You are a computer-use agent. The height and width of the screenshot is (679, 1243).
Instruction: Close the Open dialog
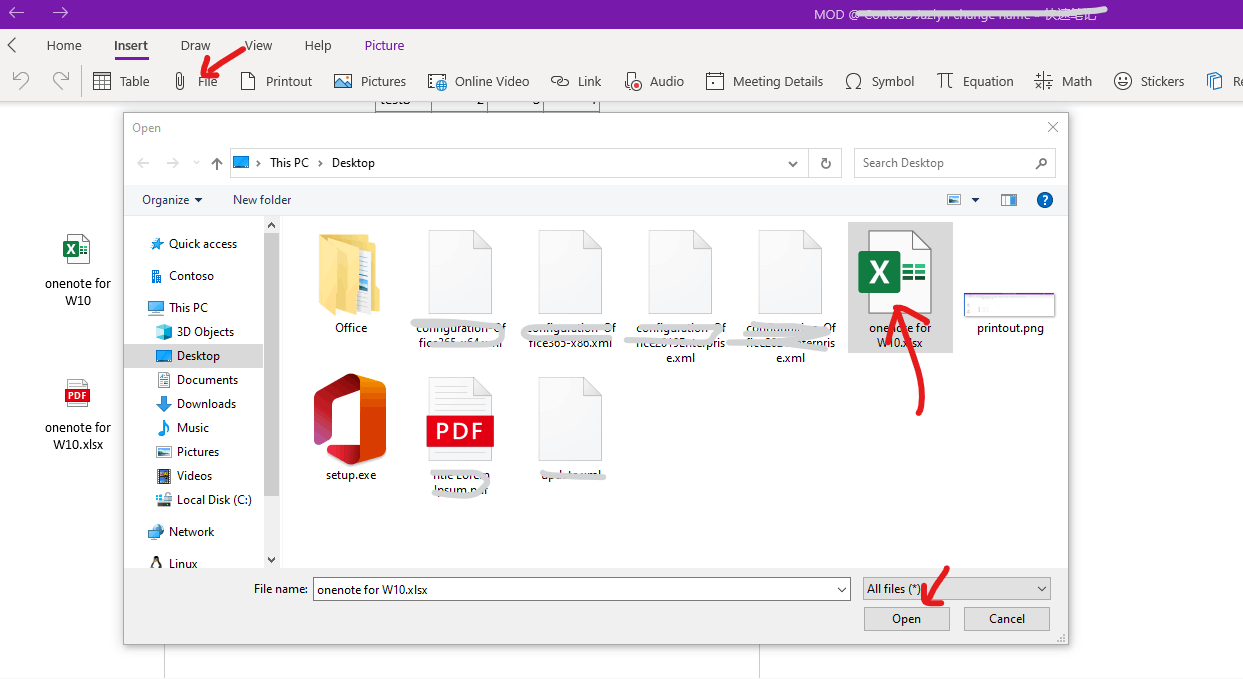pyautogui.click(x=1052, y=127)
